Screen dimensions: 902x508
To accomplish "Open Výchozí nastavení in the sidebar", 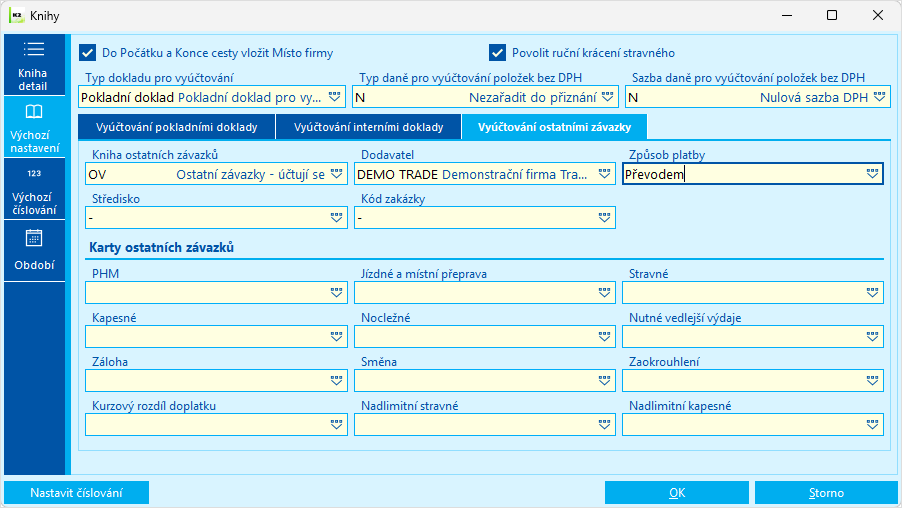I will coord(34,127).
